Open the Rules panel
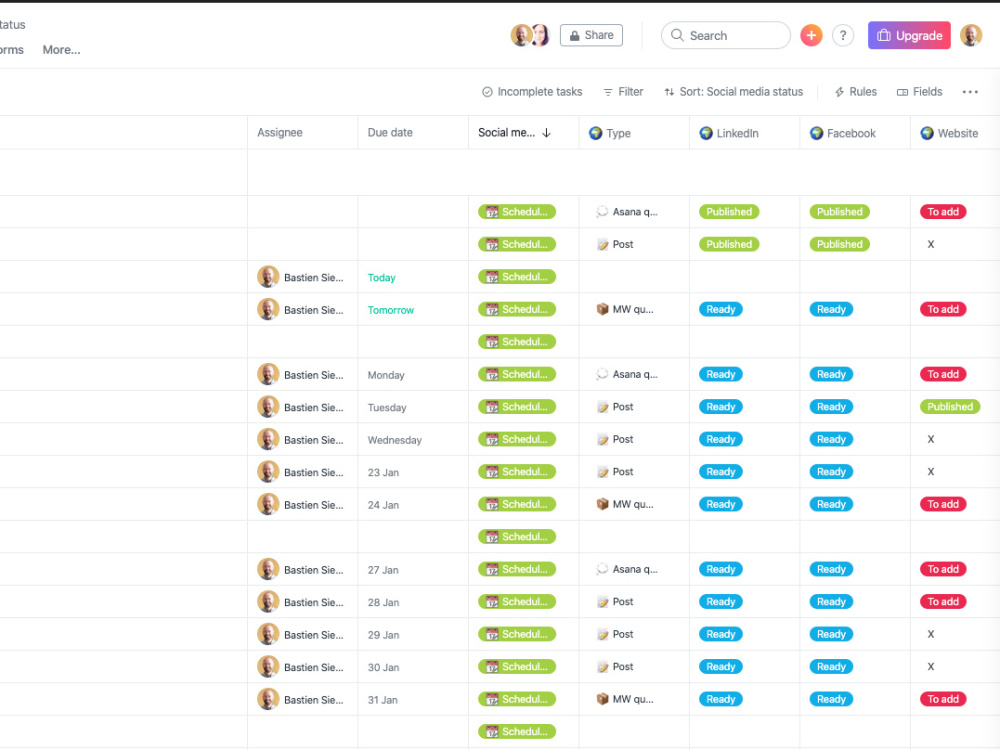This screenshot has height=750, width=1000. (856, 92)
